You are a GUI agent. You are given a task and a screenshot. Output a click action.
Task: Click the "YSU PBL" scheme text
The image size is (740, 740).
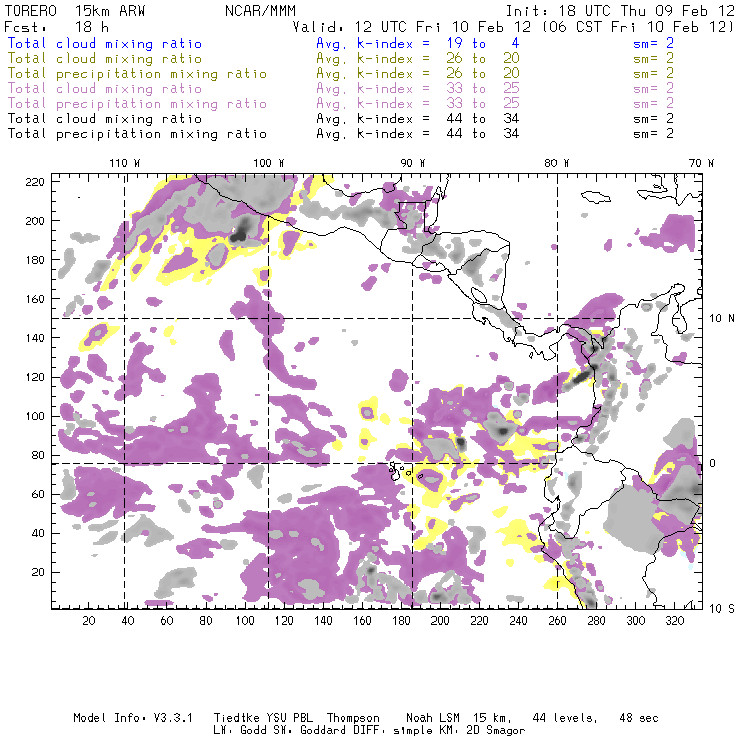pos(289,718)
